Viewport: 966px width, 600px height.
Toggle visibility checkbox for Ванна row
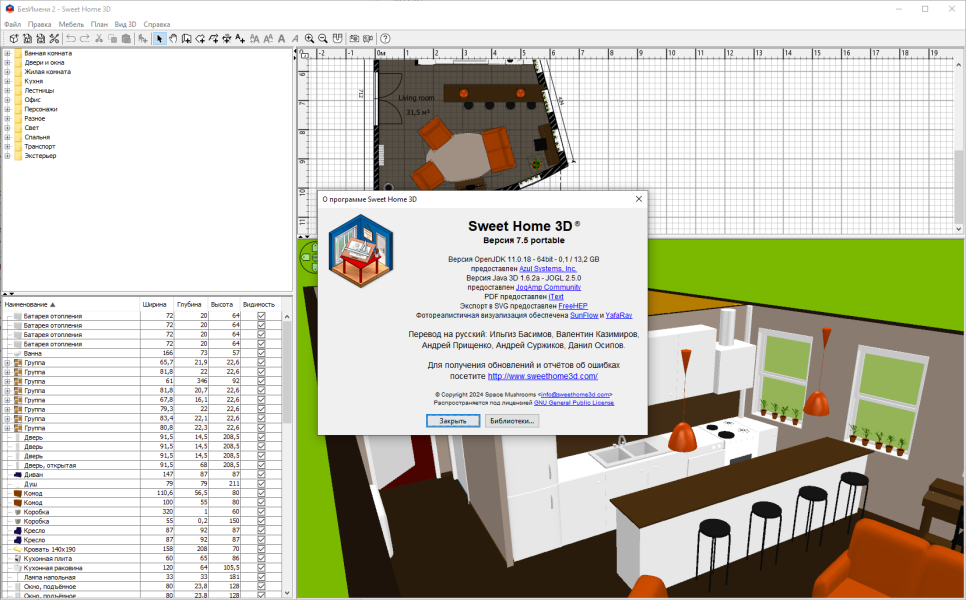click(x=261, y=353)
